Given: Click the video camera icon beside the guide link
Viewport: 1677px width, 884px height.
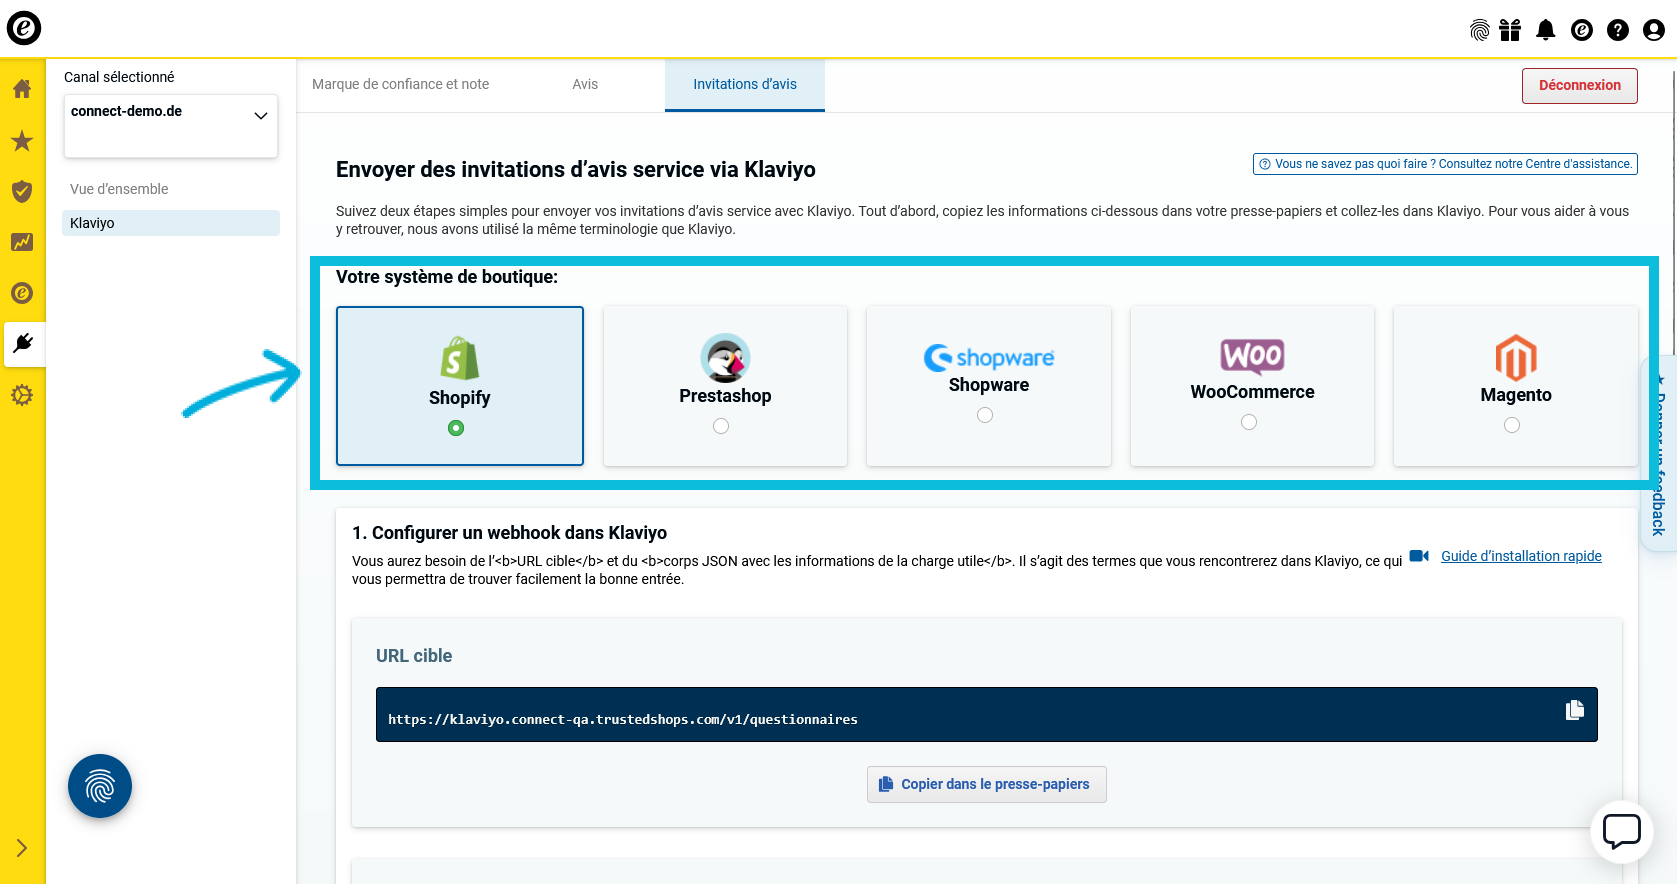Looking at the screenshot, I should point(1419,556).
